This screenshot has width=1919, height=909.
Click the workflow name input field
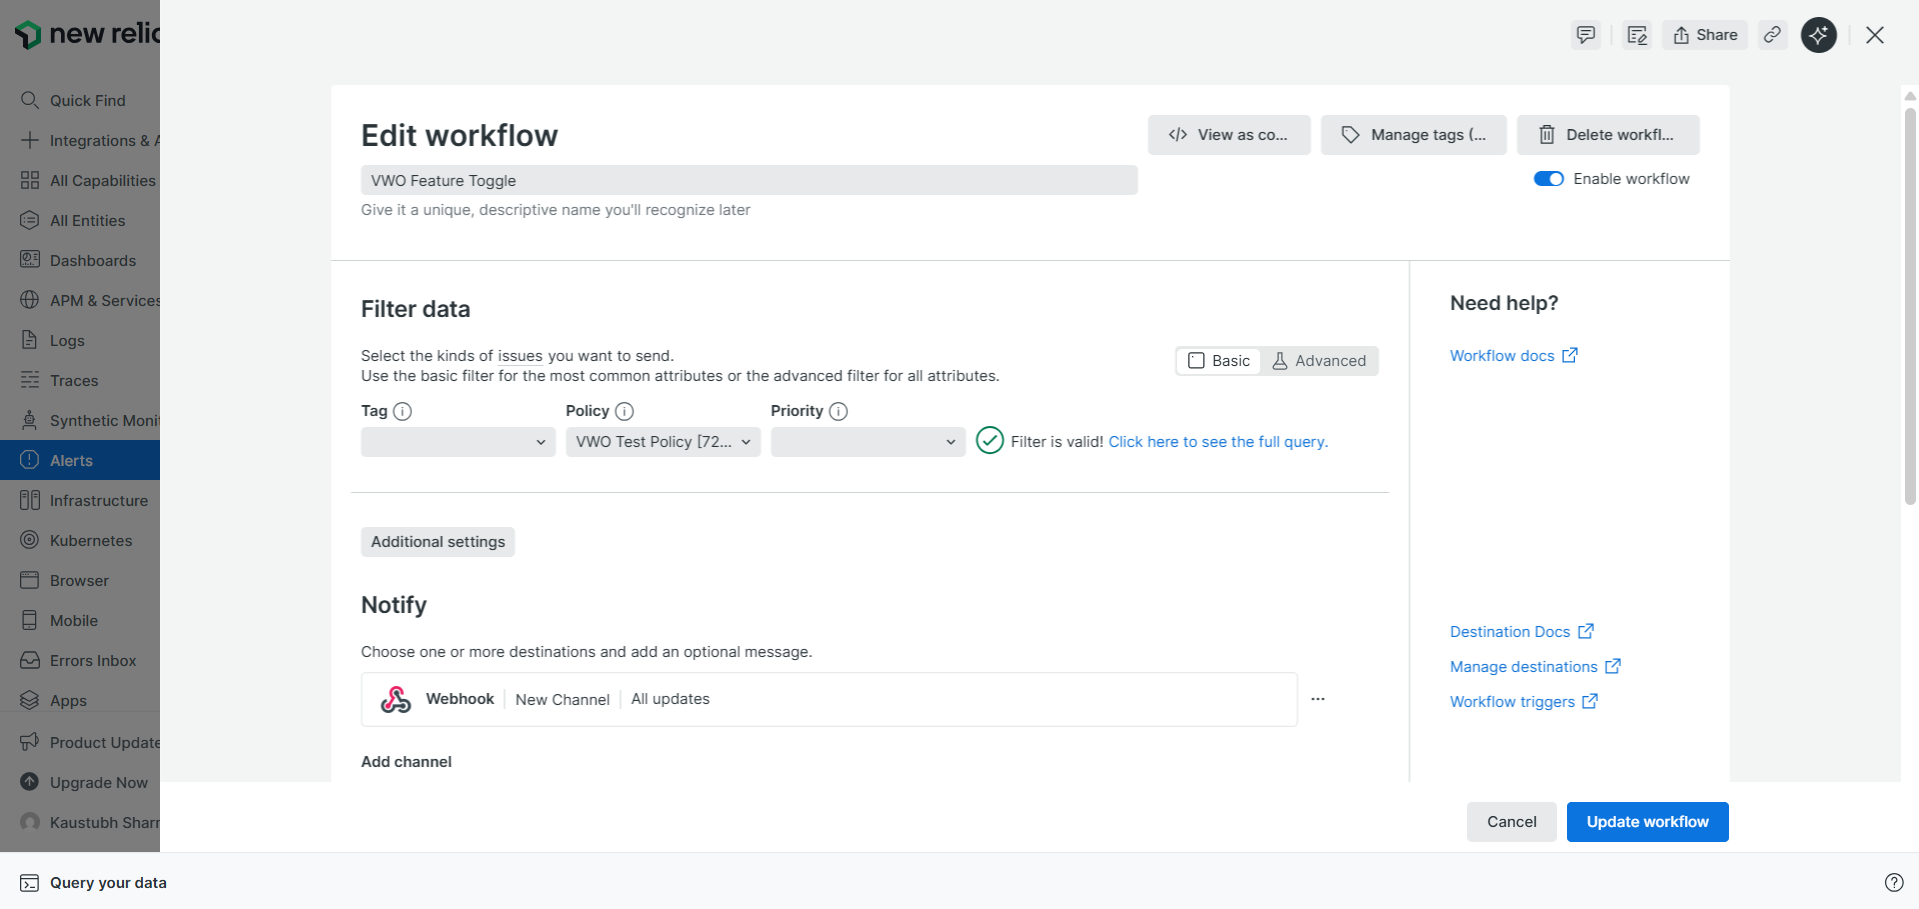click(749, 180)
